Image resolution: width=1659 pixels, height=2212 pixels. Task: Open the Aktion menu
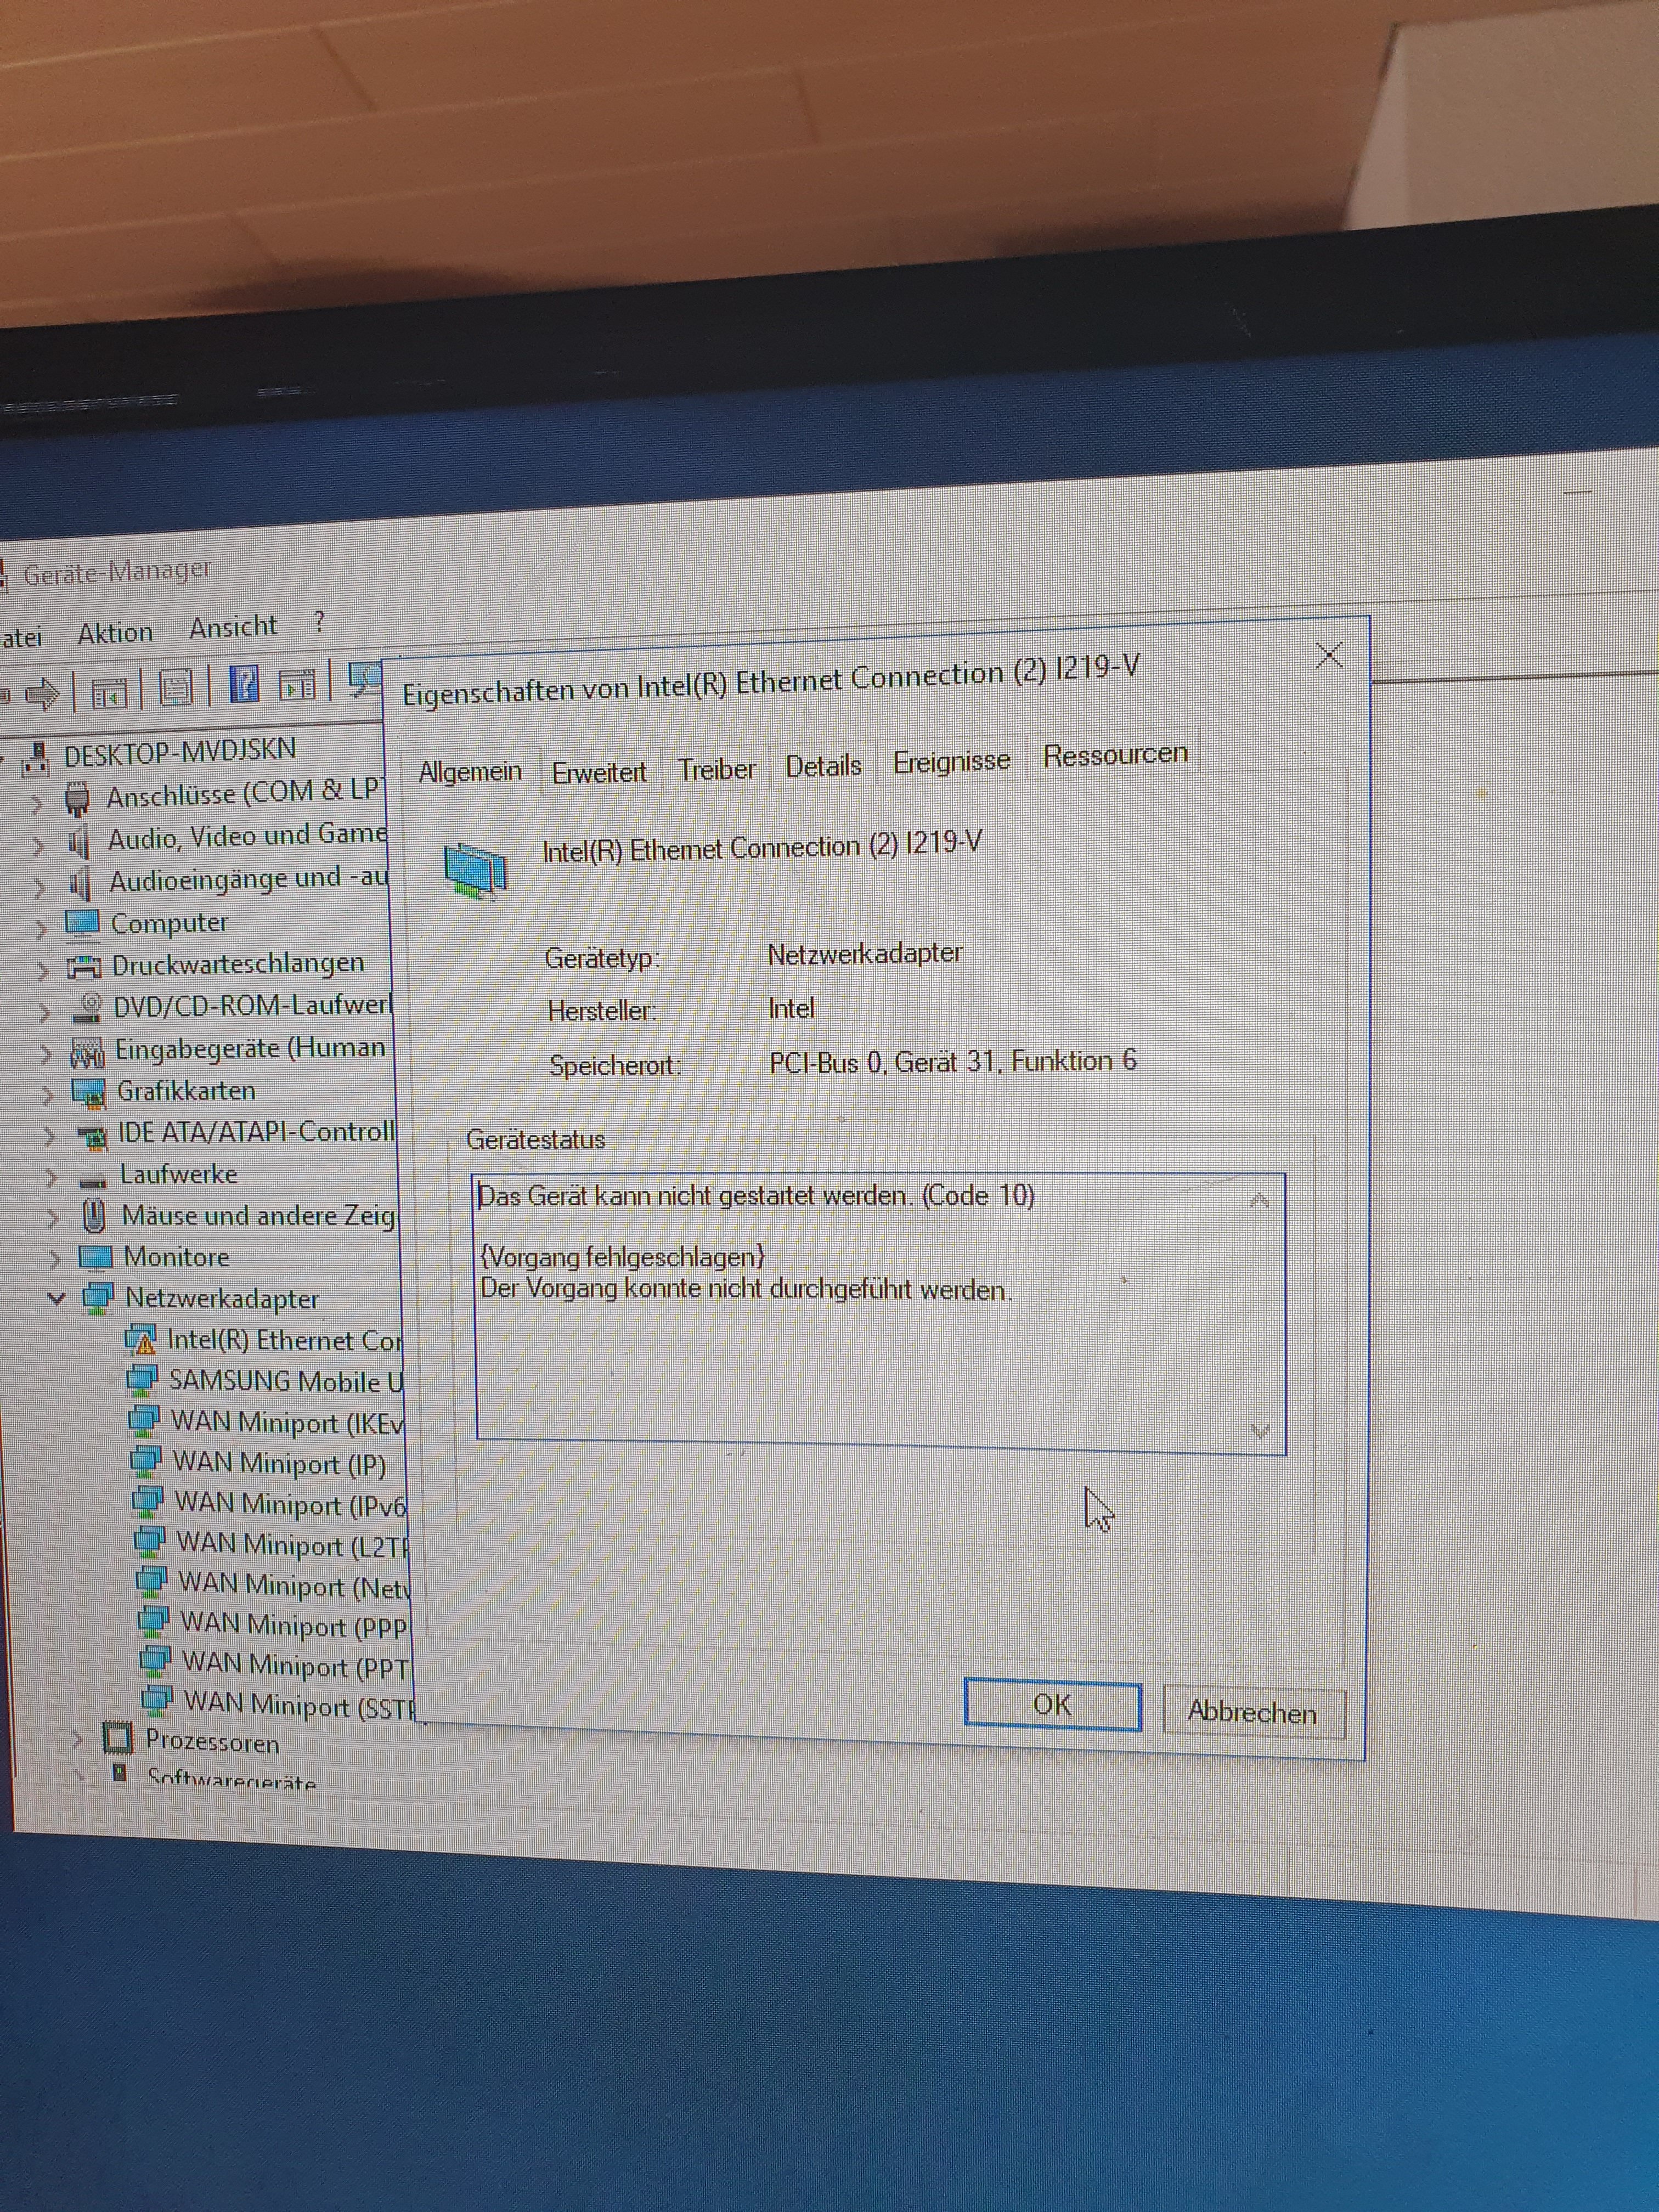[x=115, y=633]
